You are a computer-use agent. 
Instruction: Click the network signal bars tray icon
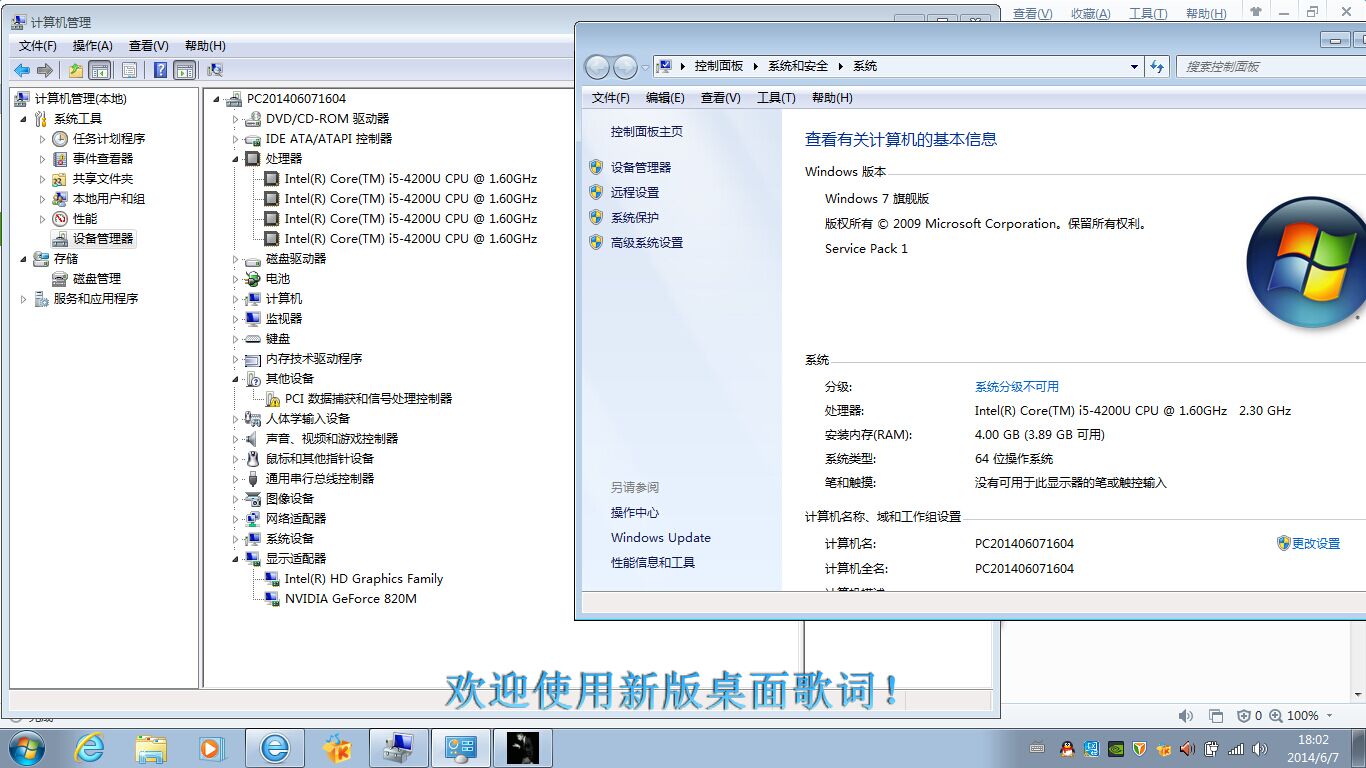(1236, 748)
